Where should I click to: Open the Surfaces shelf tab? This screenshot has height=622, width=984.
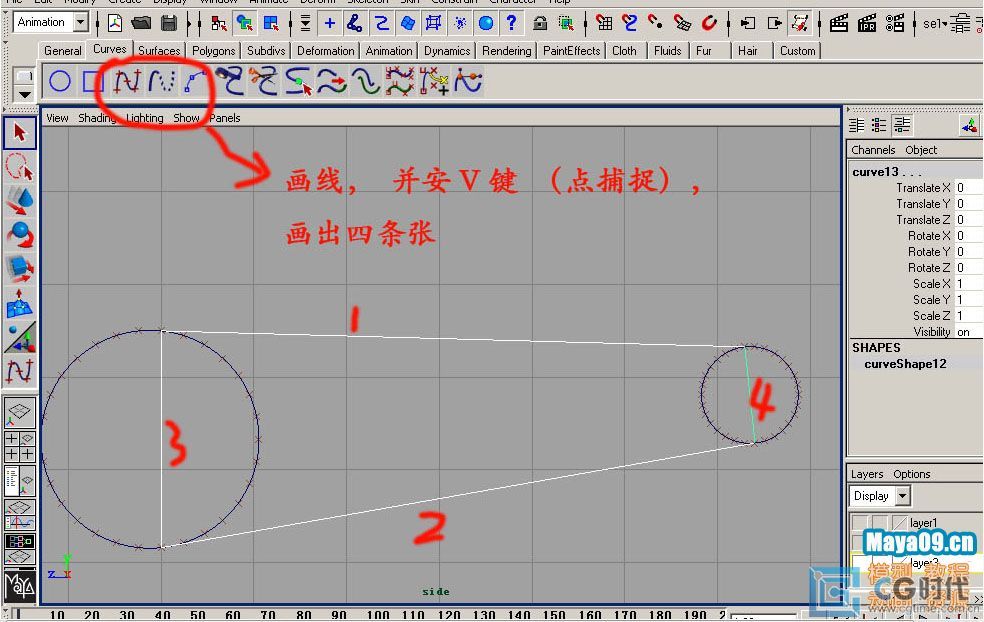(x=159, y=51)
